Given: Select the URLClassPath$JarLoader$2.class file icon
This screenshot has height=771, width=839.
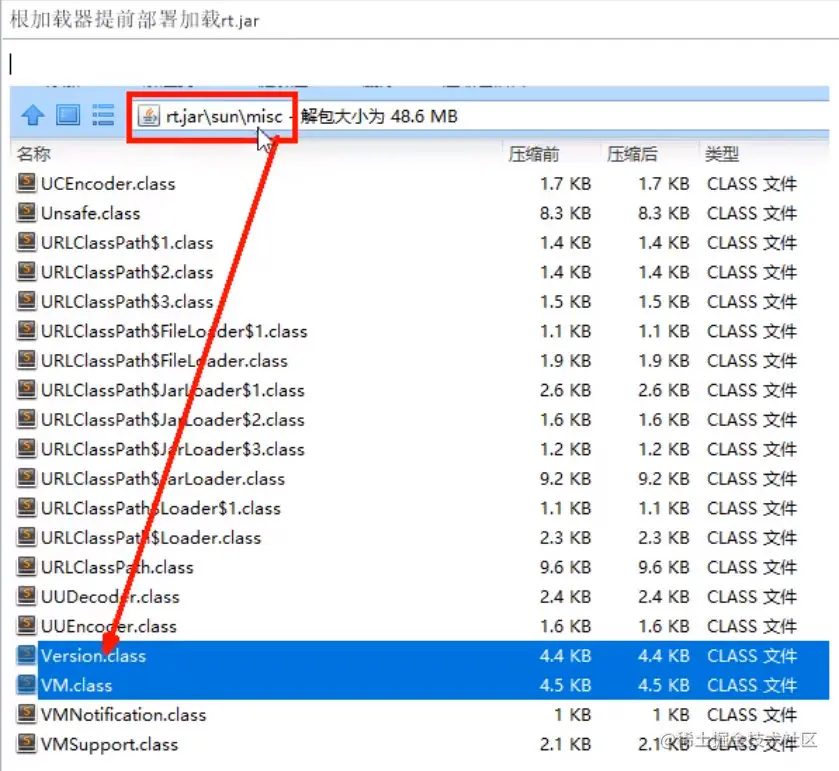Looking at the screenshot, I should click(x=26, y=419).
